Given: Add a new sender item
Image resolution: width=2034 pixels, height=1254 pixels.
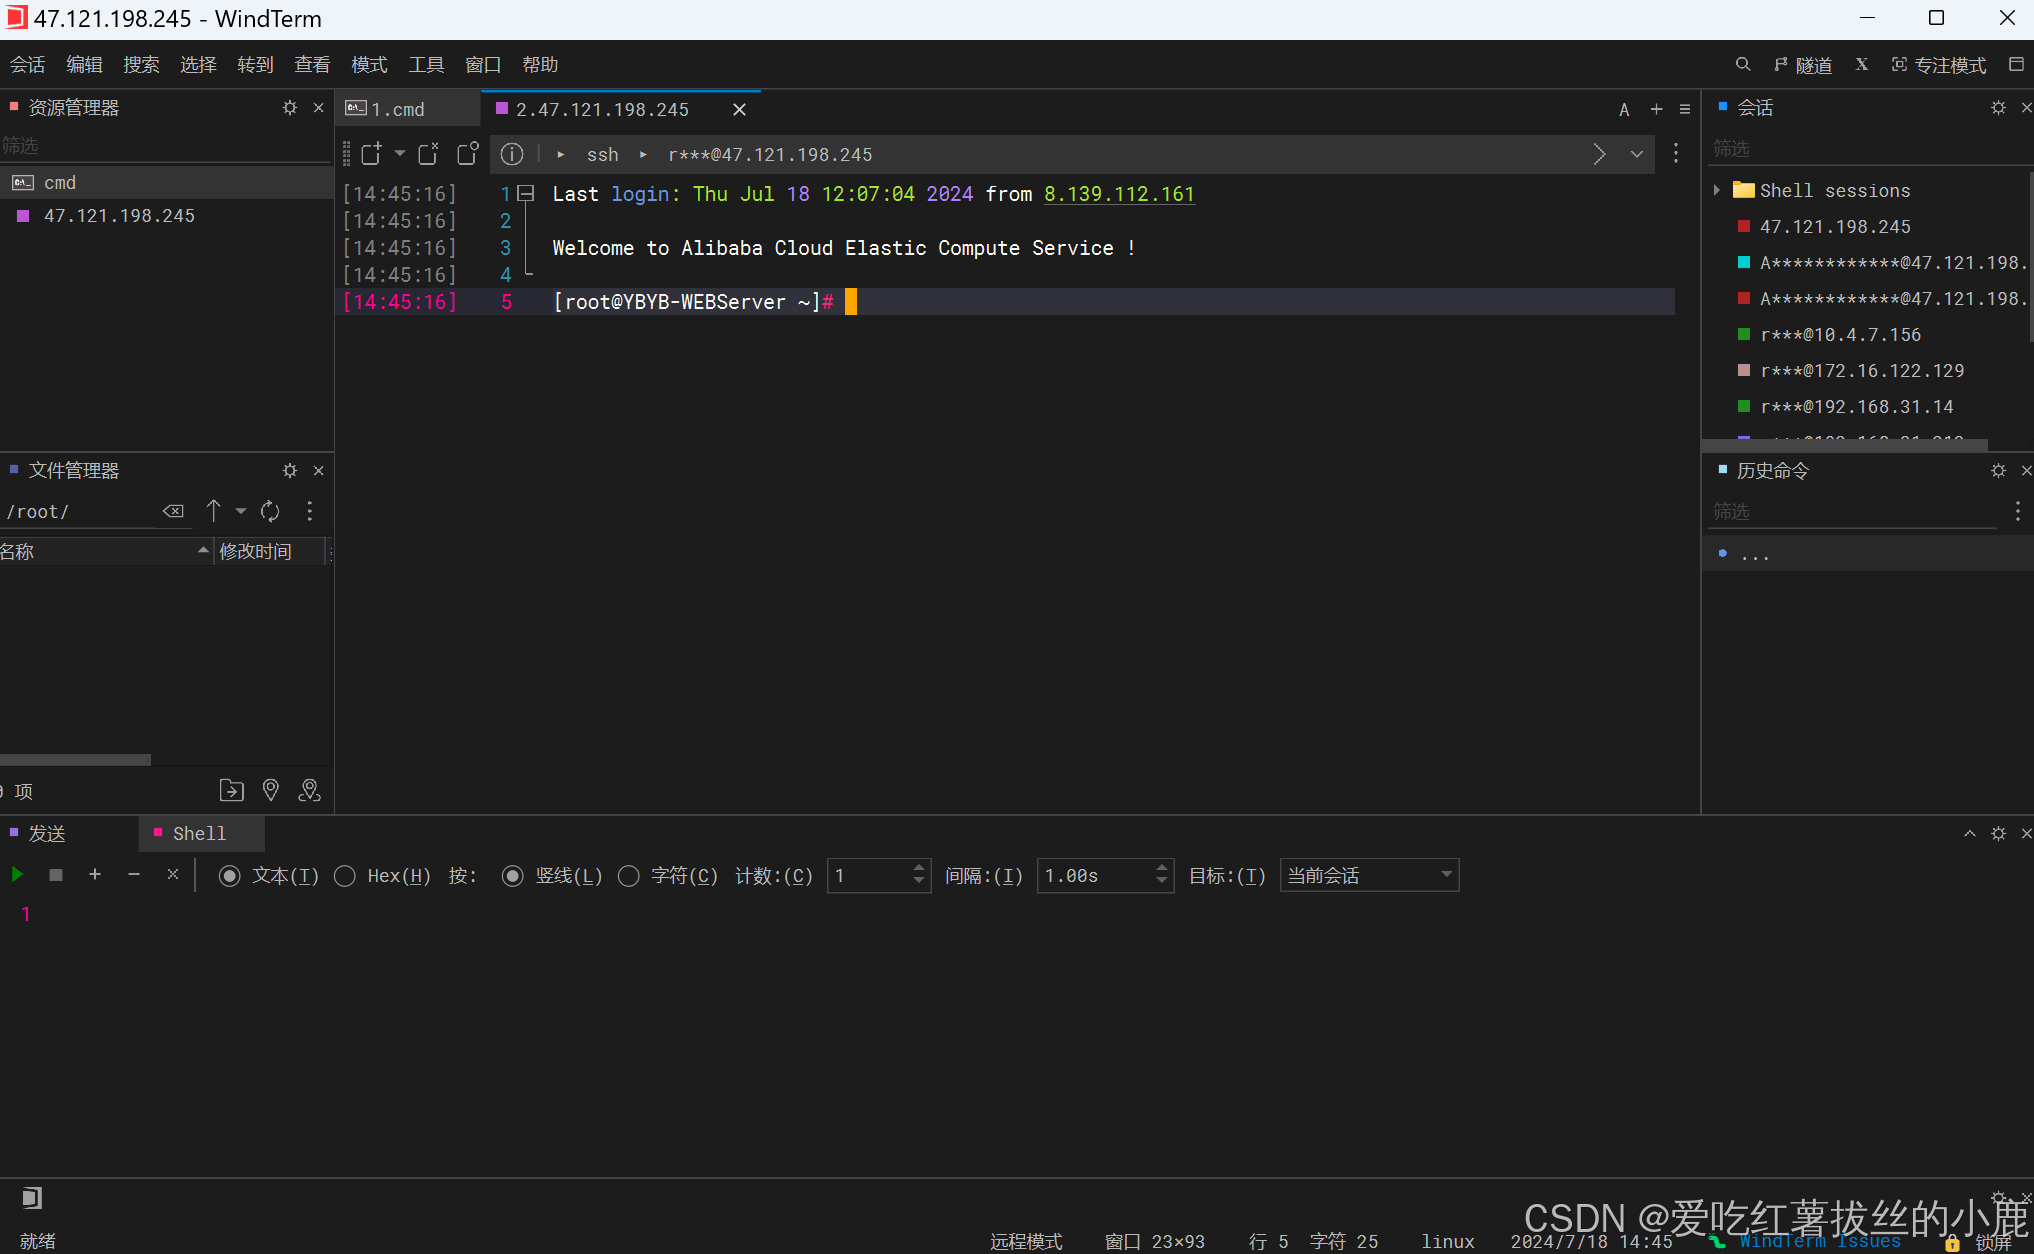Looking at the screenshot, I should pos(95,874).
